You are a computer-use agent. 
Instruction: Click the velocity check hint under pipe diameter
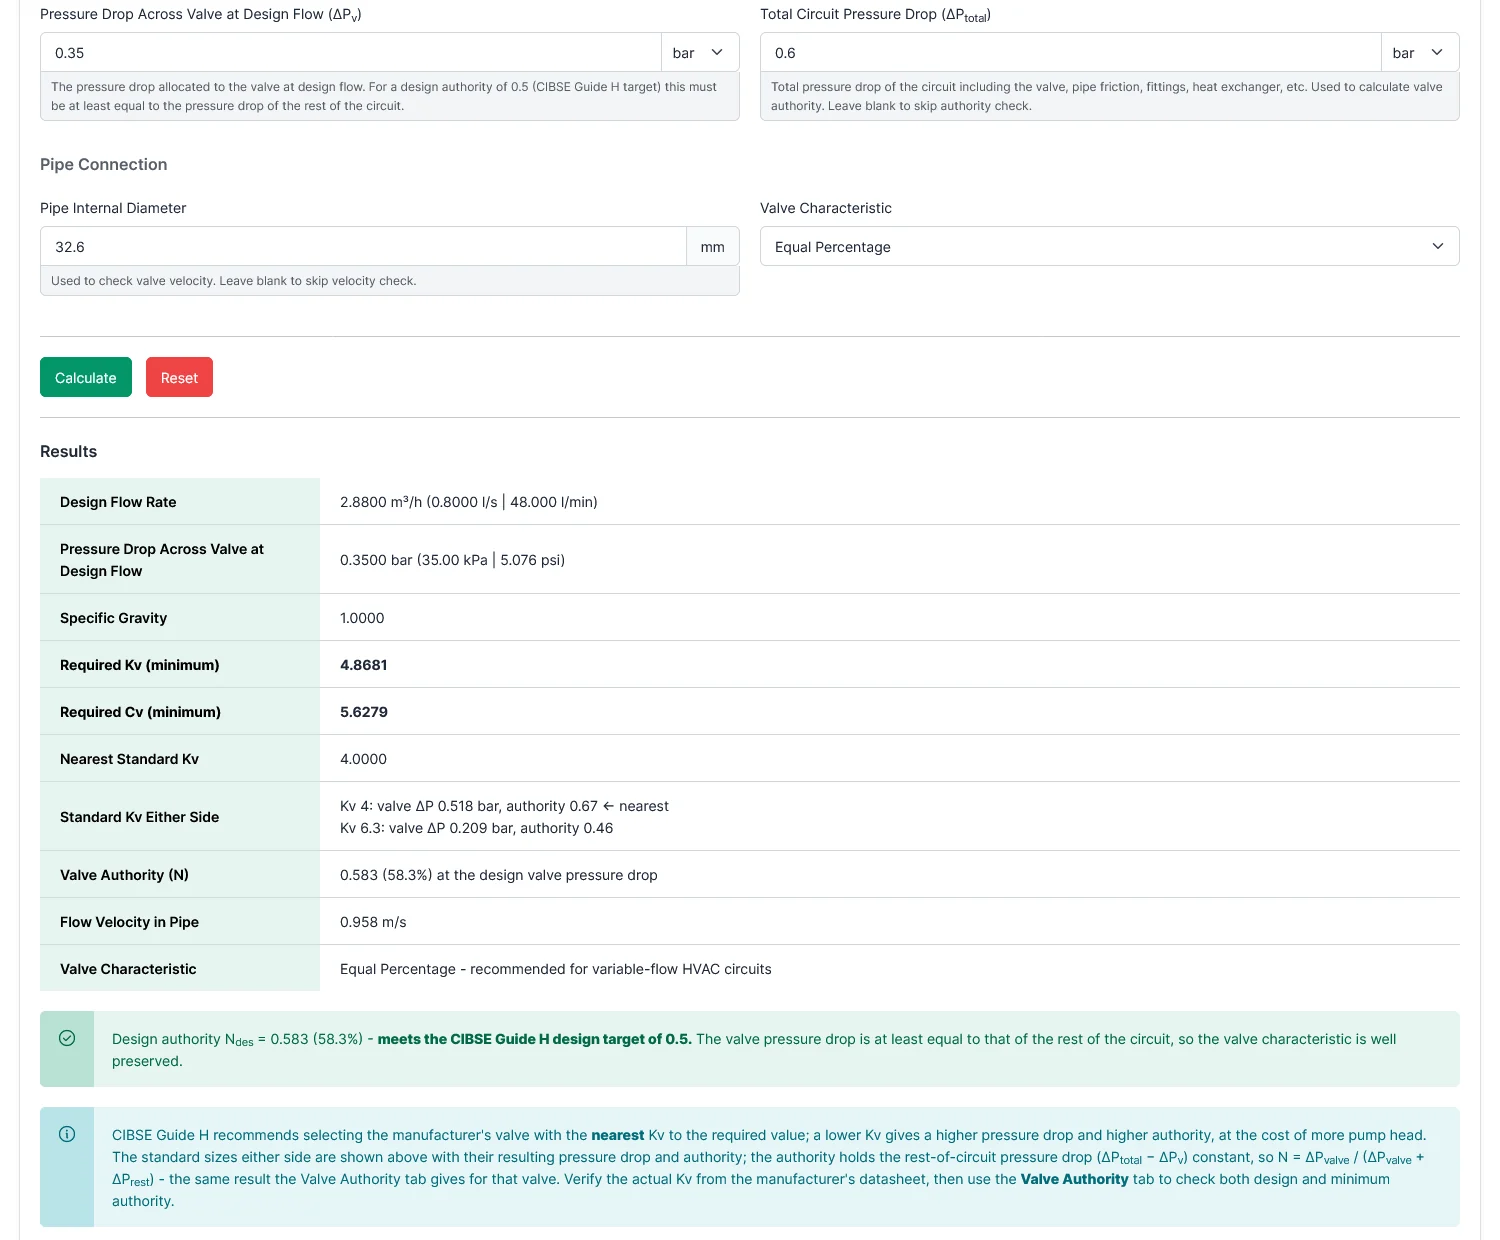tap(234, 281)
